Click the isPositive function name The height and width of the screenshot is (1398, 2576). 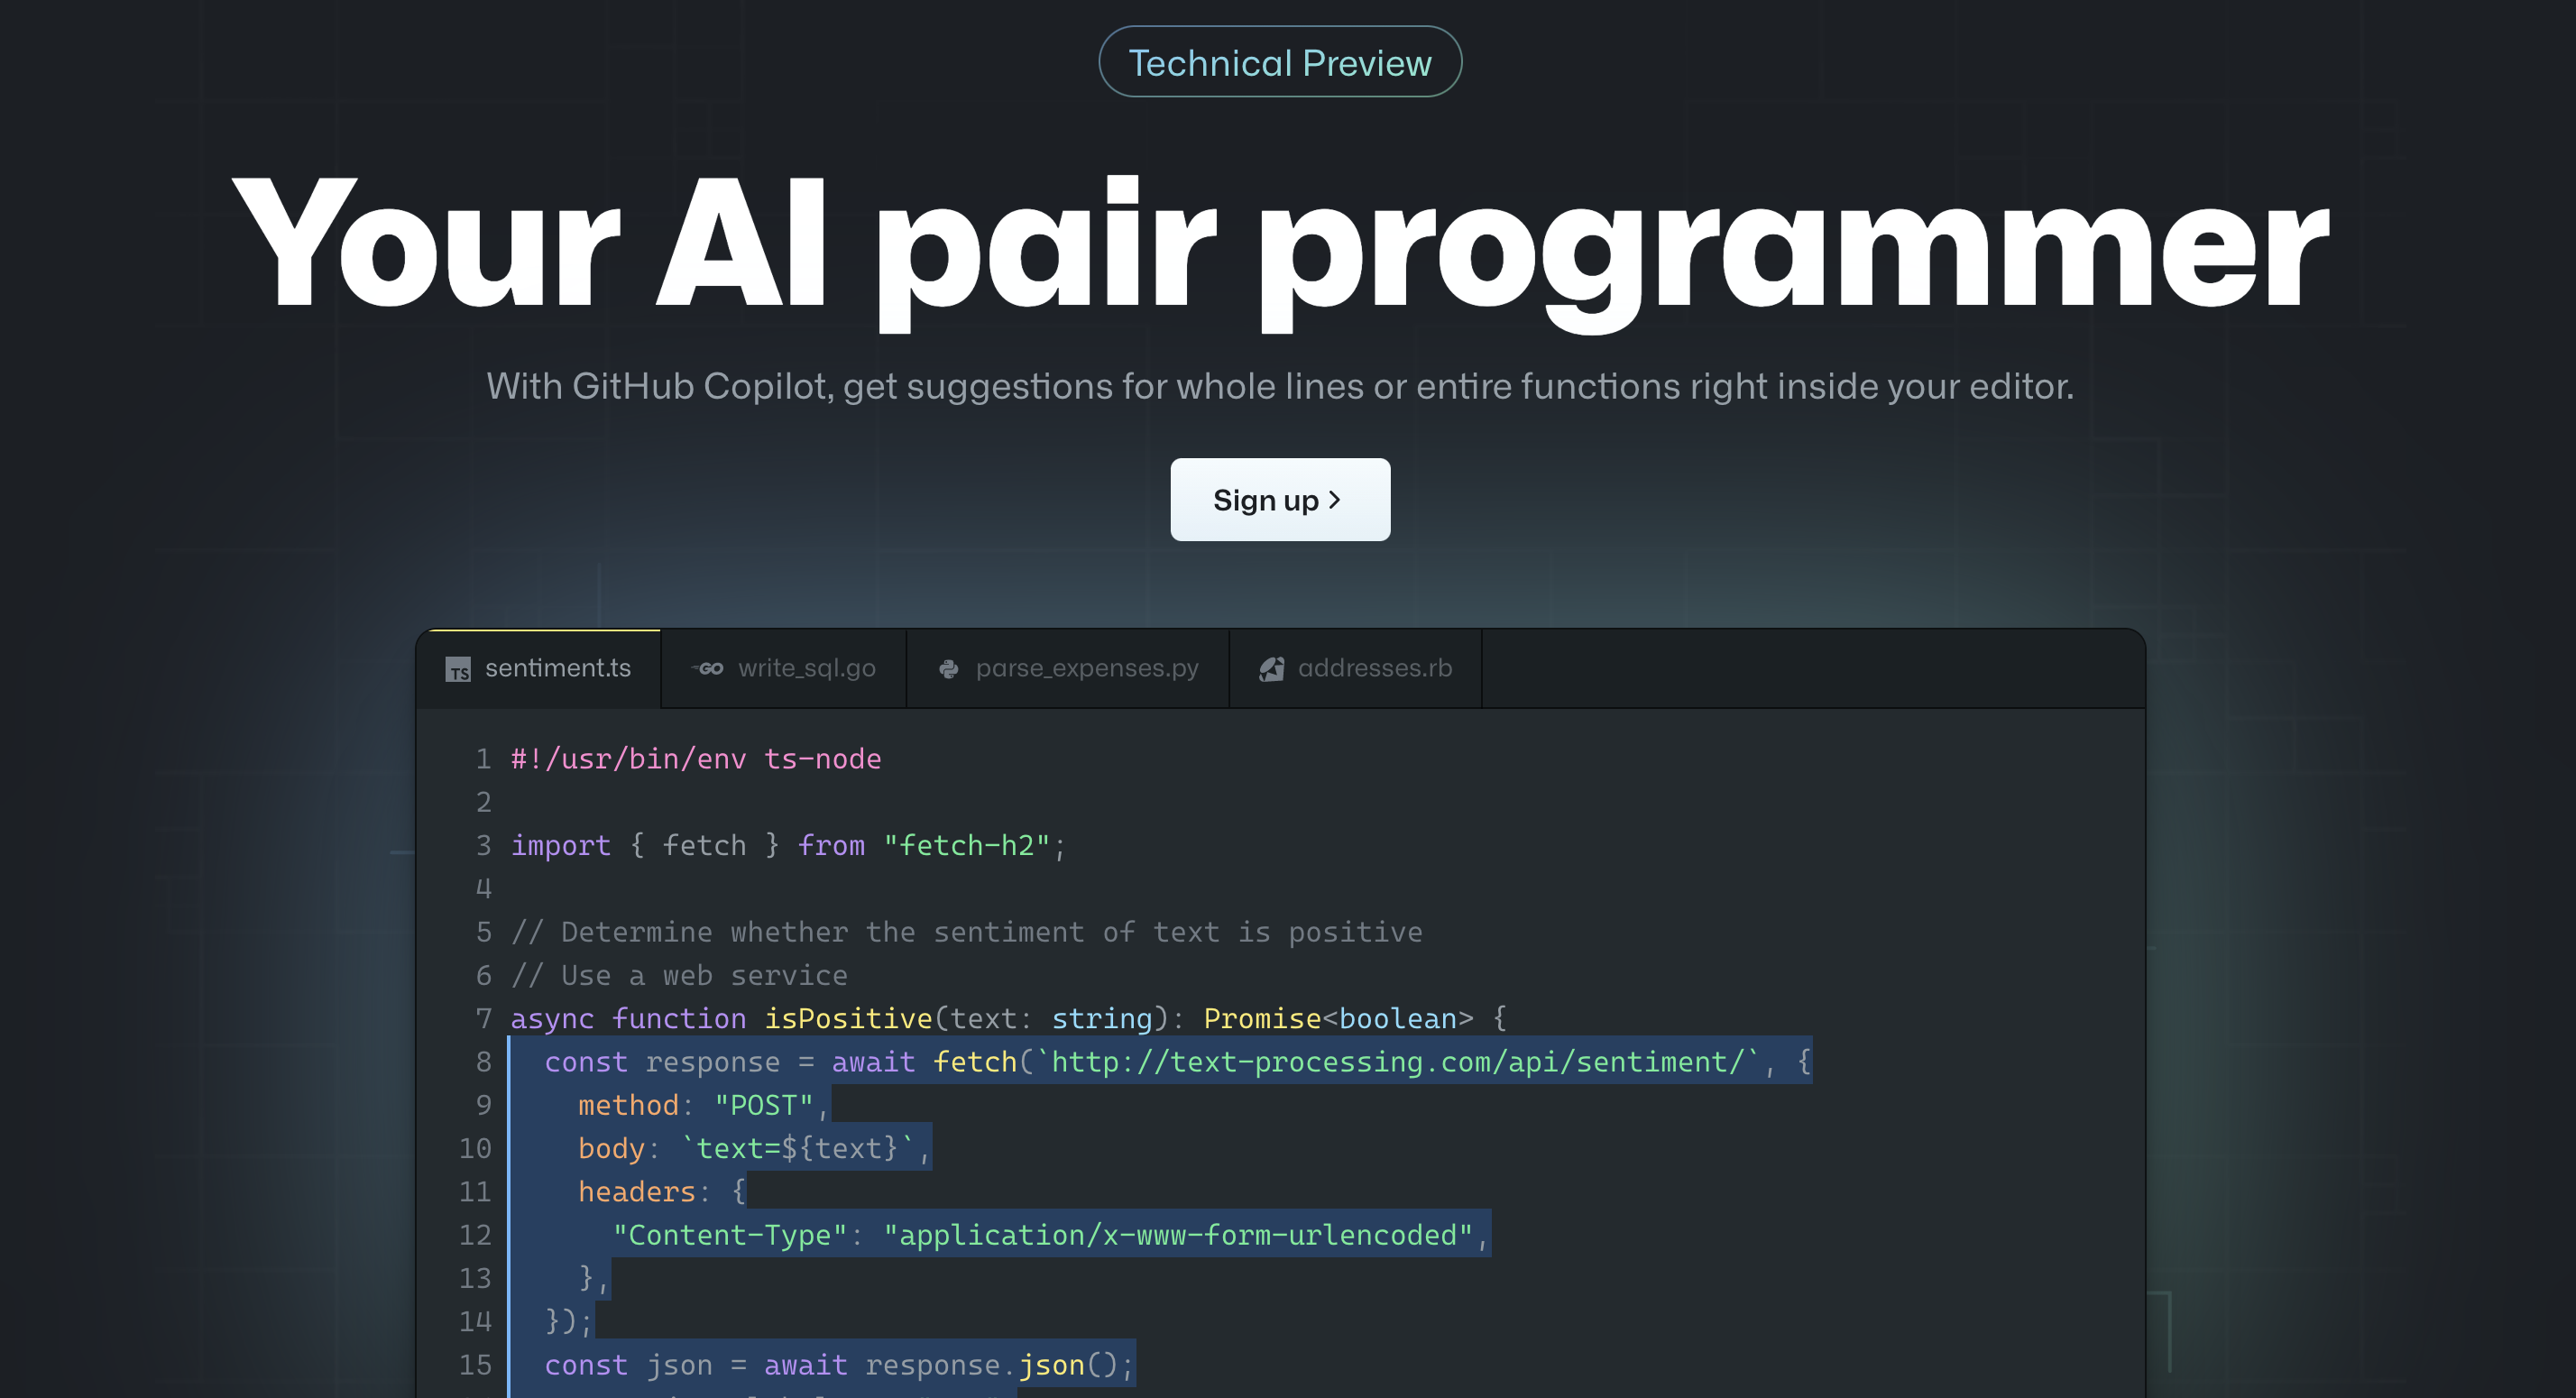[847, 1018]
